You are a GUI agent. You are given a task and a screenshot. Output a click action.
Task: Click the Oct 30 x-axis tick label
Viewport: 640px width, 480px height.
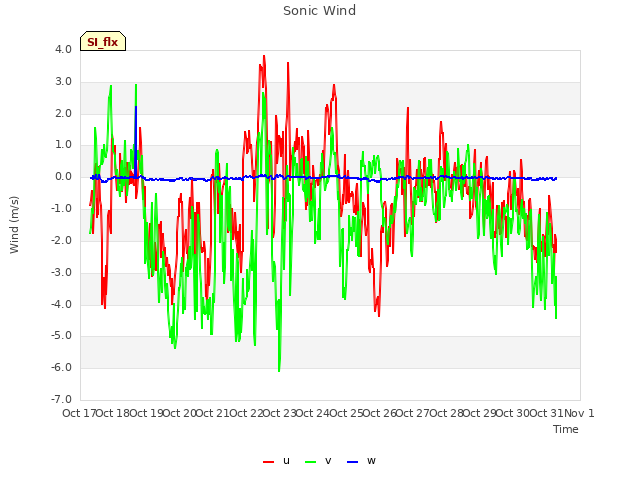coord(513,413)
